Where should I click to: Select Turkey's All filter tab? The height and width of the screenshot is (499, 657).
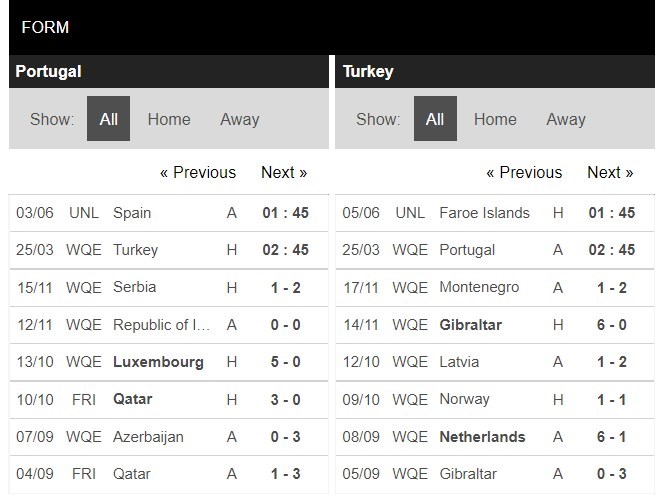pyautogui.click(x=435, y=119)
